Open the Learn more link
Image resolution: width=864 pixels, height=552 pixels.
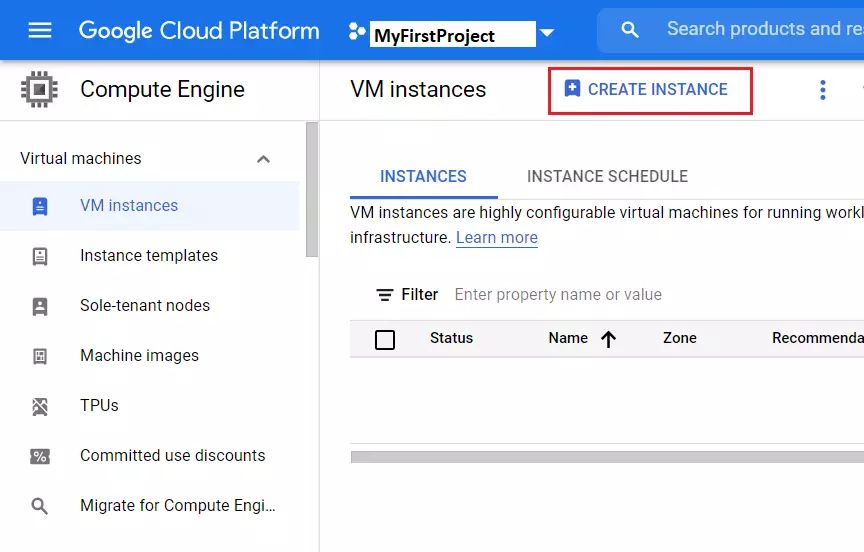pos(496,237)
